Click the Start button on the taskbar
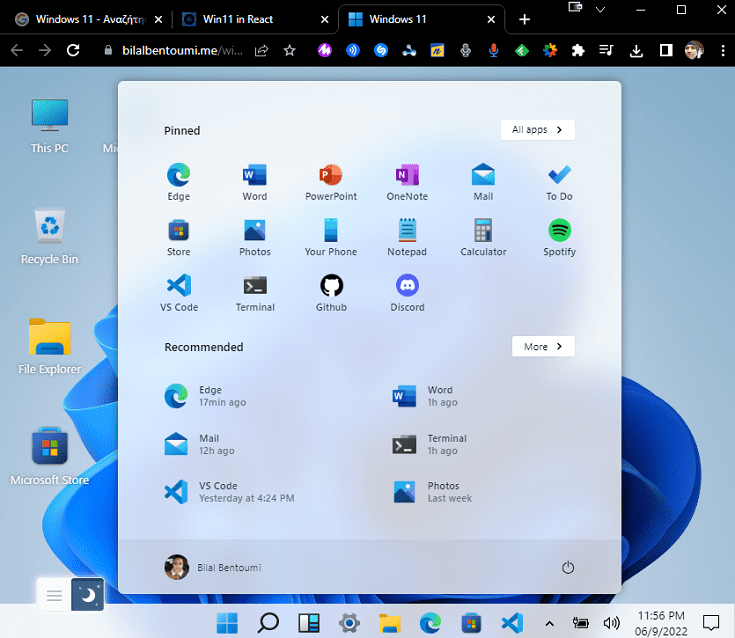The image size is (735, 638). tap(227, 623)
